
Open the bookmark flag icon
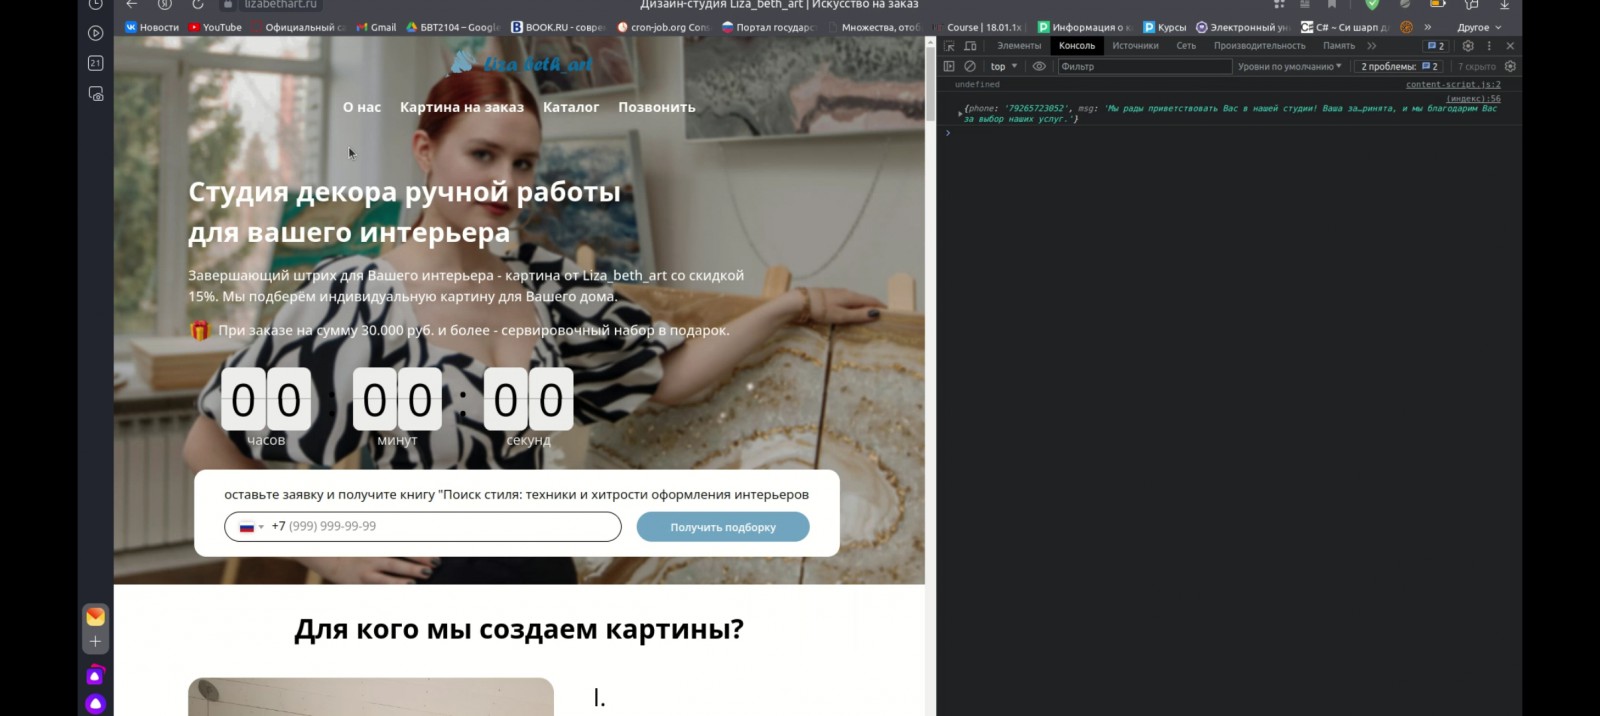1332,4
